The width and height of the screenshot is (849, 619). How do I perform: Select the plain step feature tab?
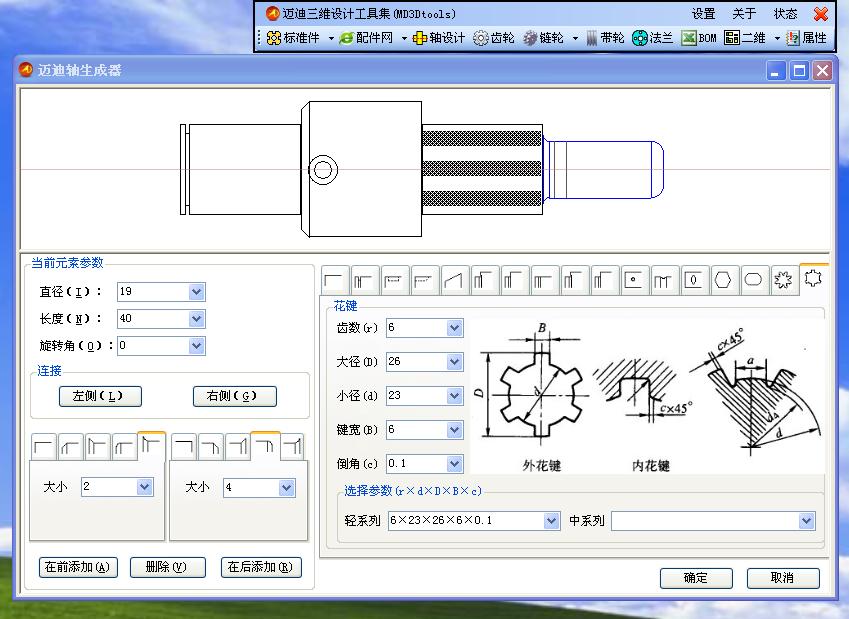[x=334, y=281]
